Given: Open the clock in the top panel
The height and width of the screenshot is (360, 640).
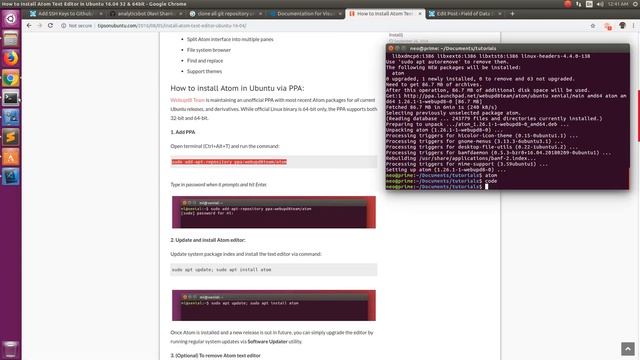Looking at the screenshot, I should click(618, 4).
